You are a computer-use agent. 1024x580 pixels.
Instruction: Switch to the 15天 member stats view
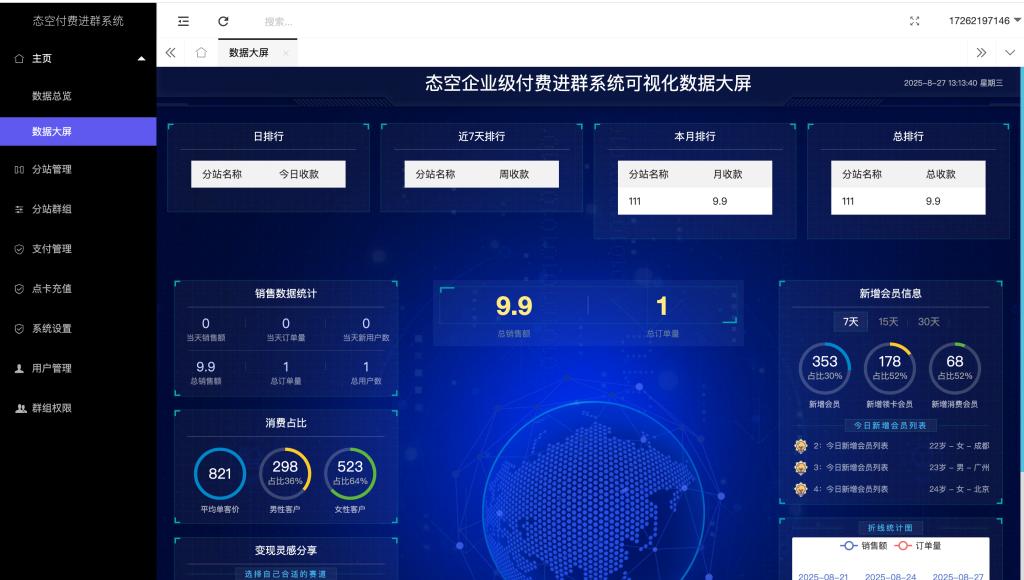[886, 321]
